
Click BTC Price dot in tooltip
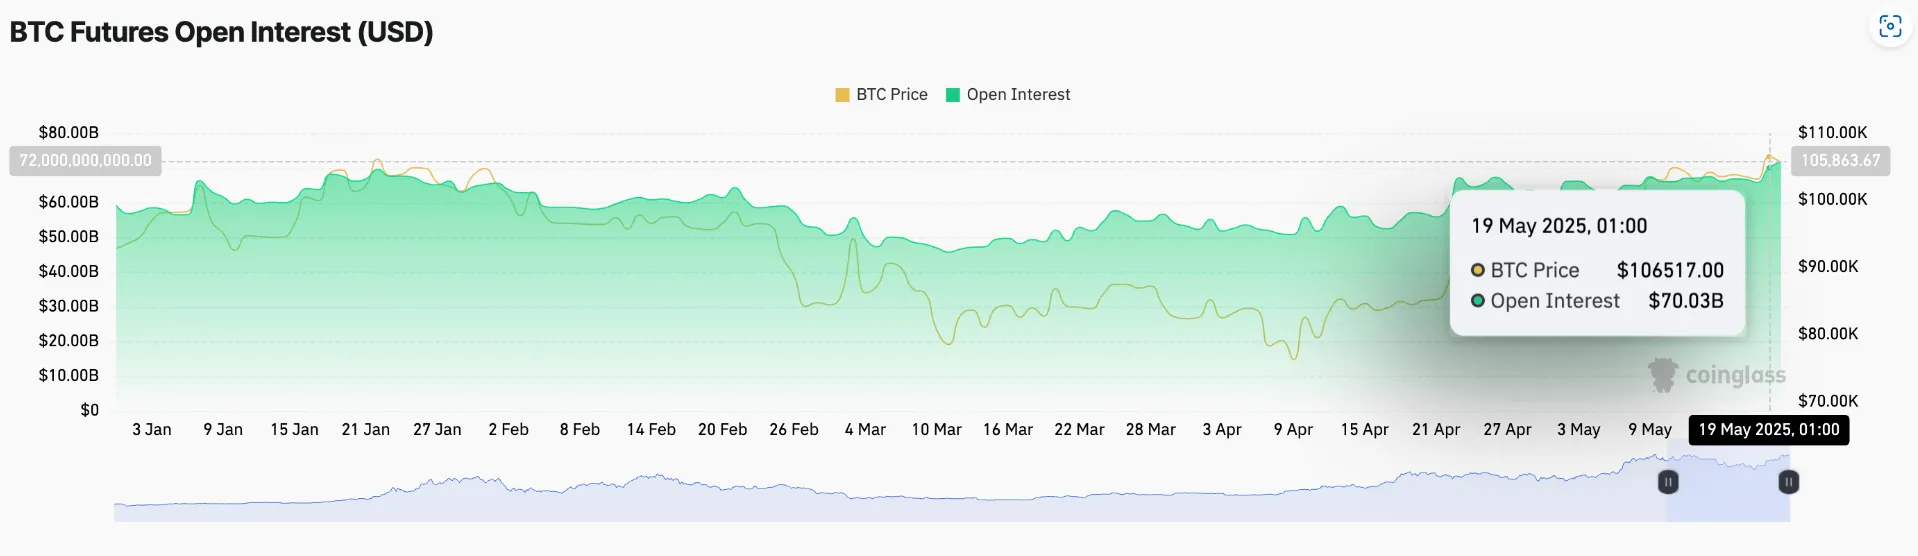(x=1477, y=270)
